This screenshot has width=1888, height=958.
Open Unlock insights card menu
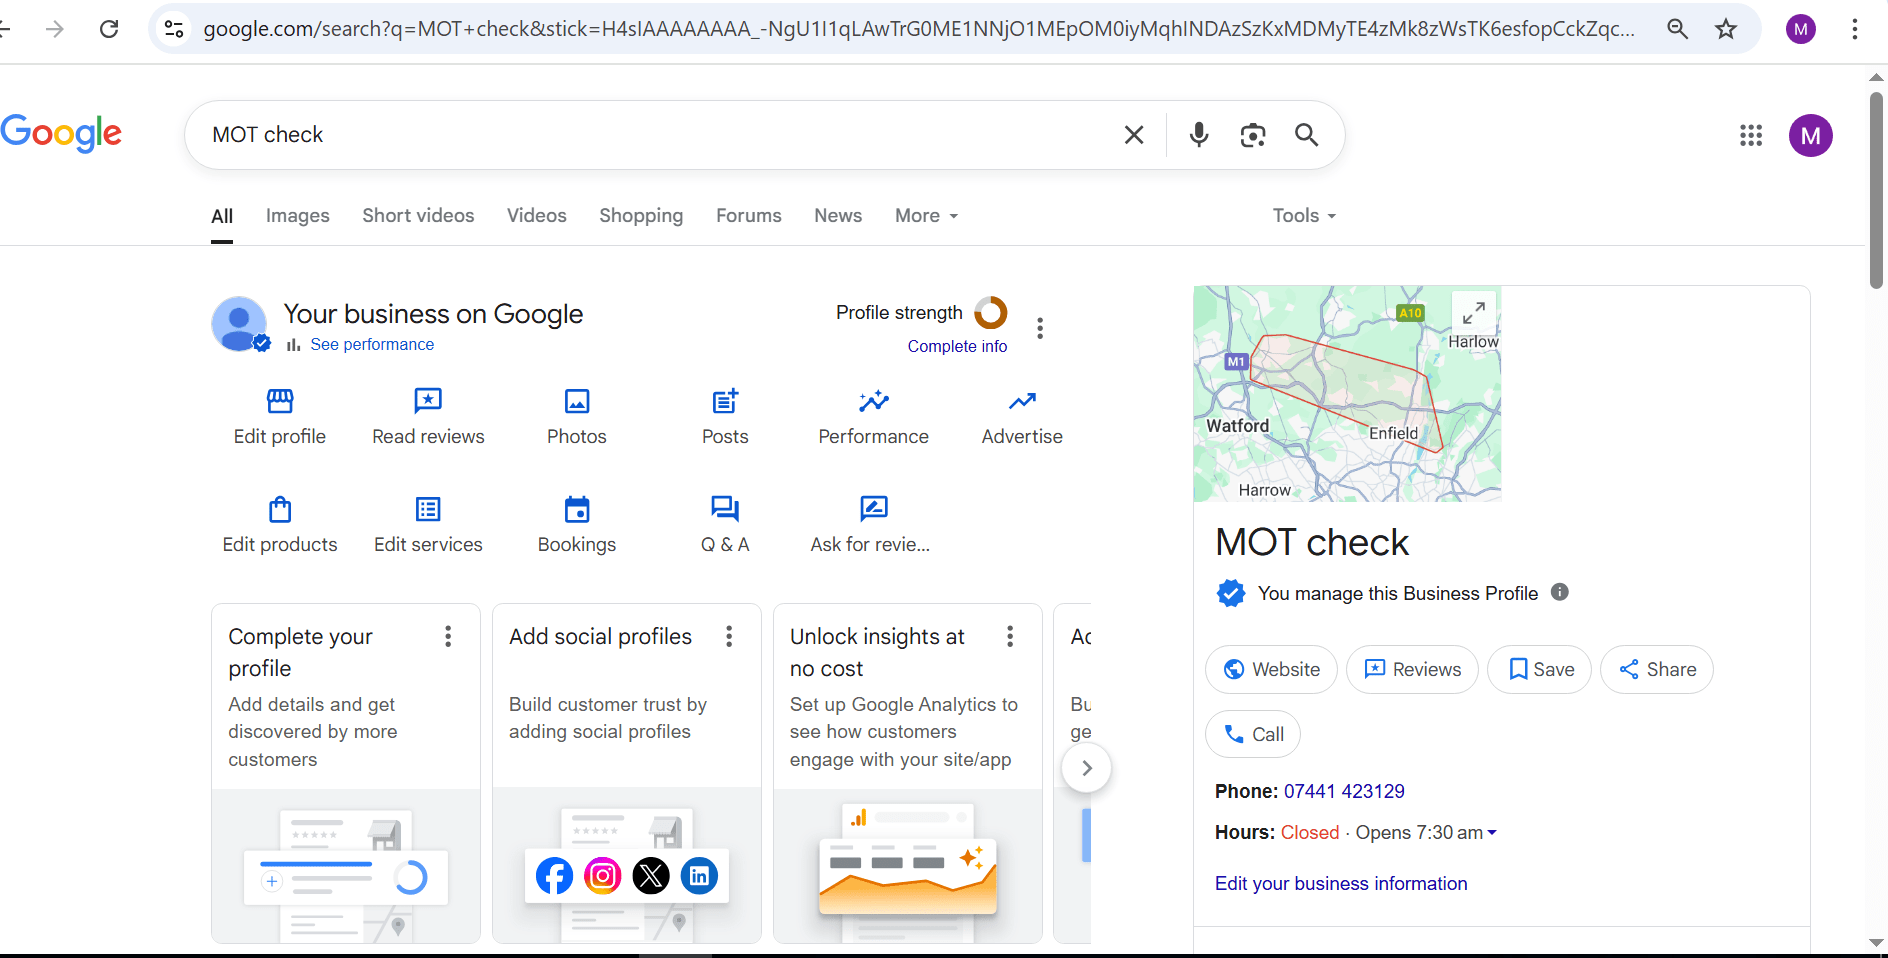click(x=1010, y=636)
